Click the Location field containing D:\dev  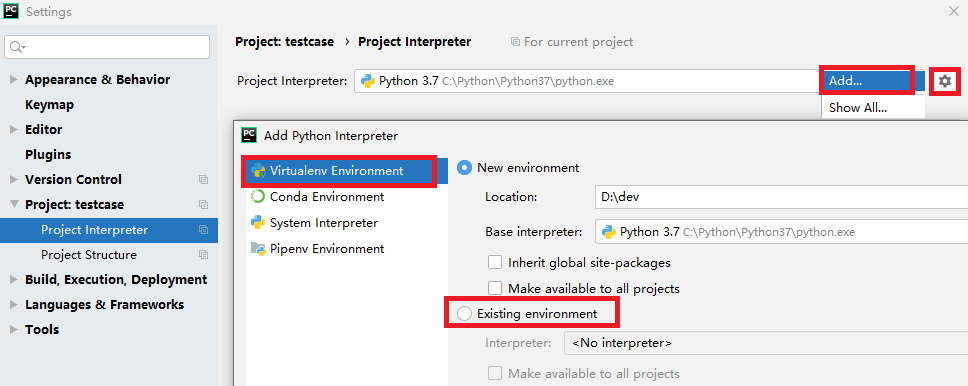point(782,196)
